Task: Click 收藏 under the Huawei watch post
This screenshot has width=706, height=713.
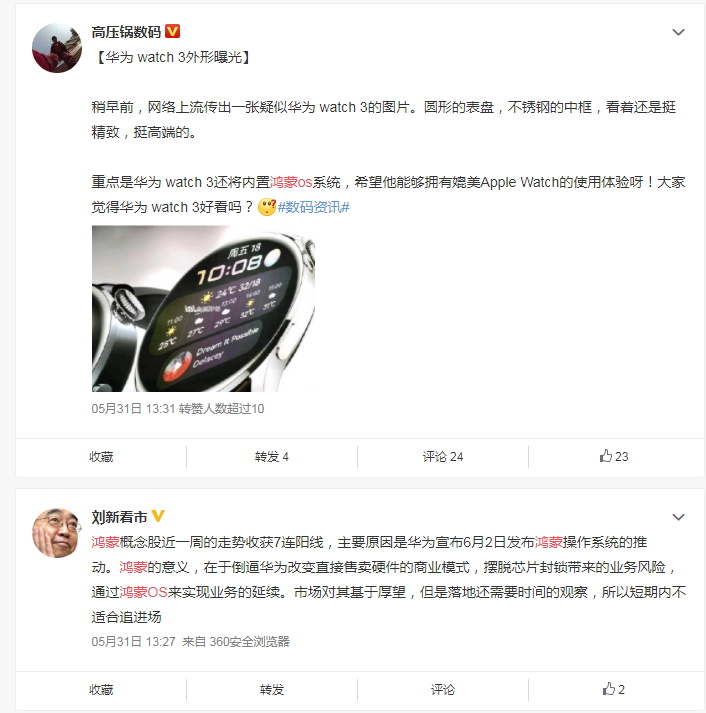Action: coord(101,457)
